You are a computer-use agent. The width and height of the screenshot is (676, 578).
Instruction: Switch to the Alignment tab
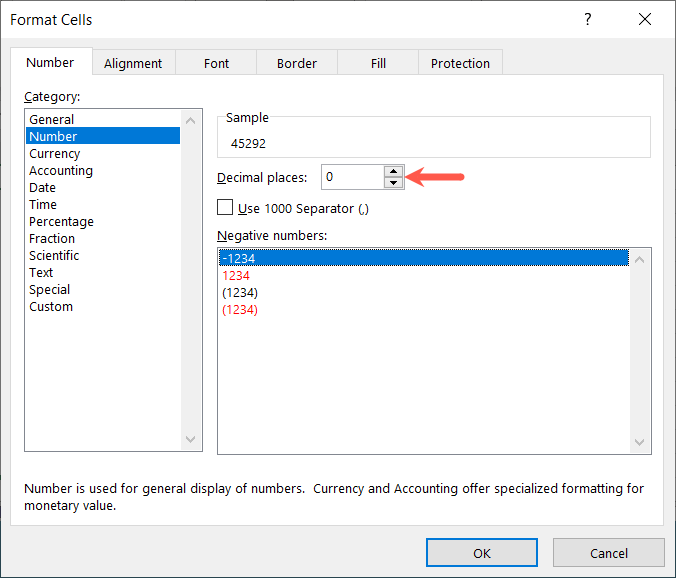[133, 63]
